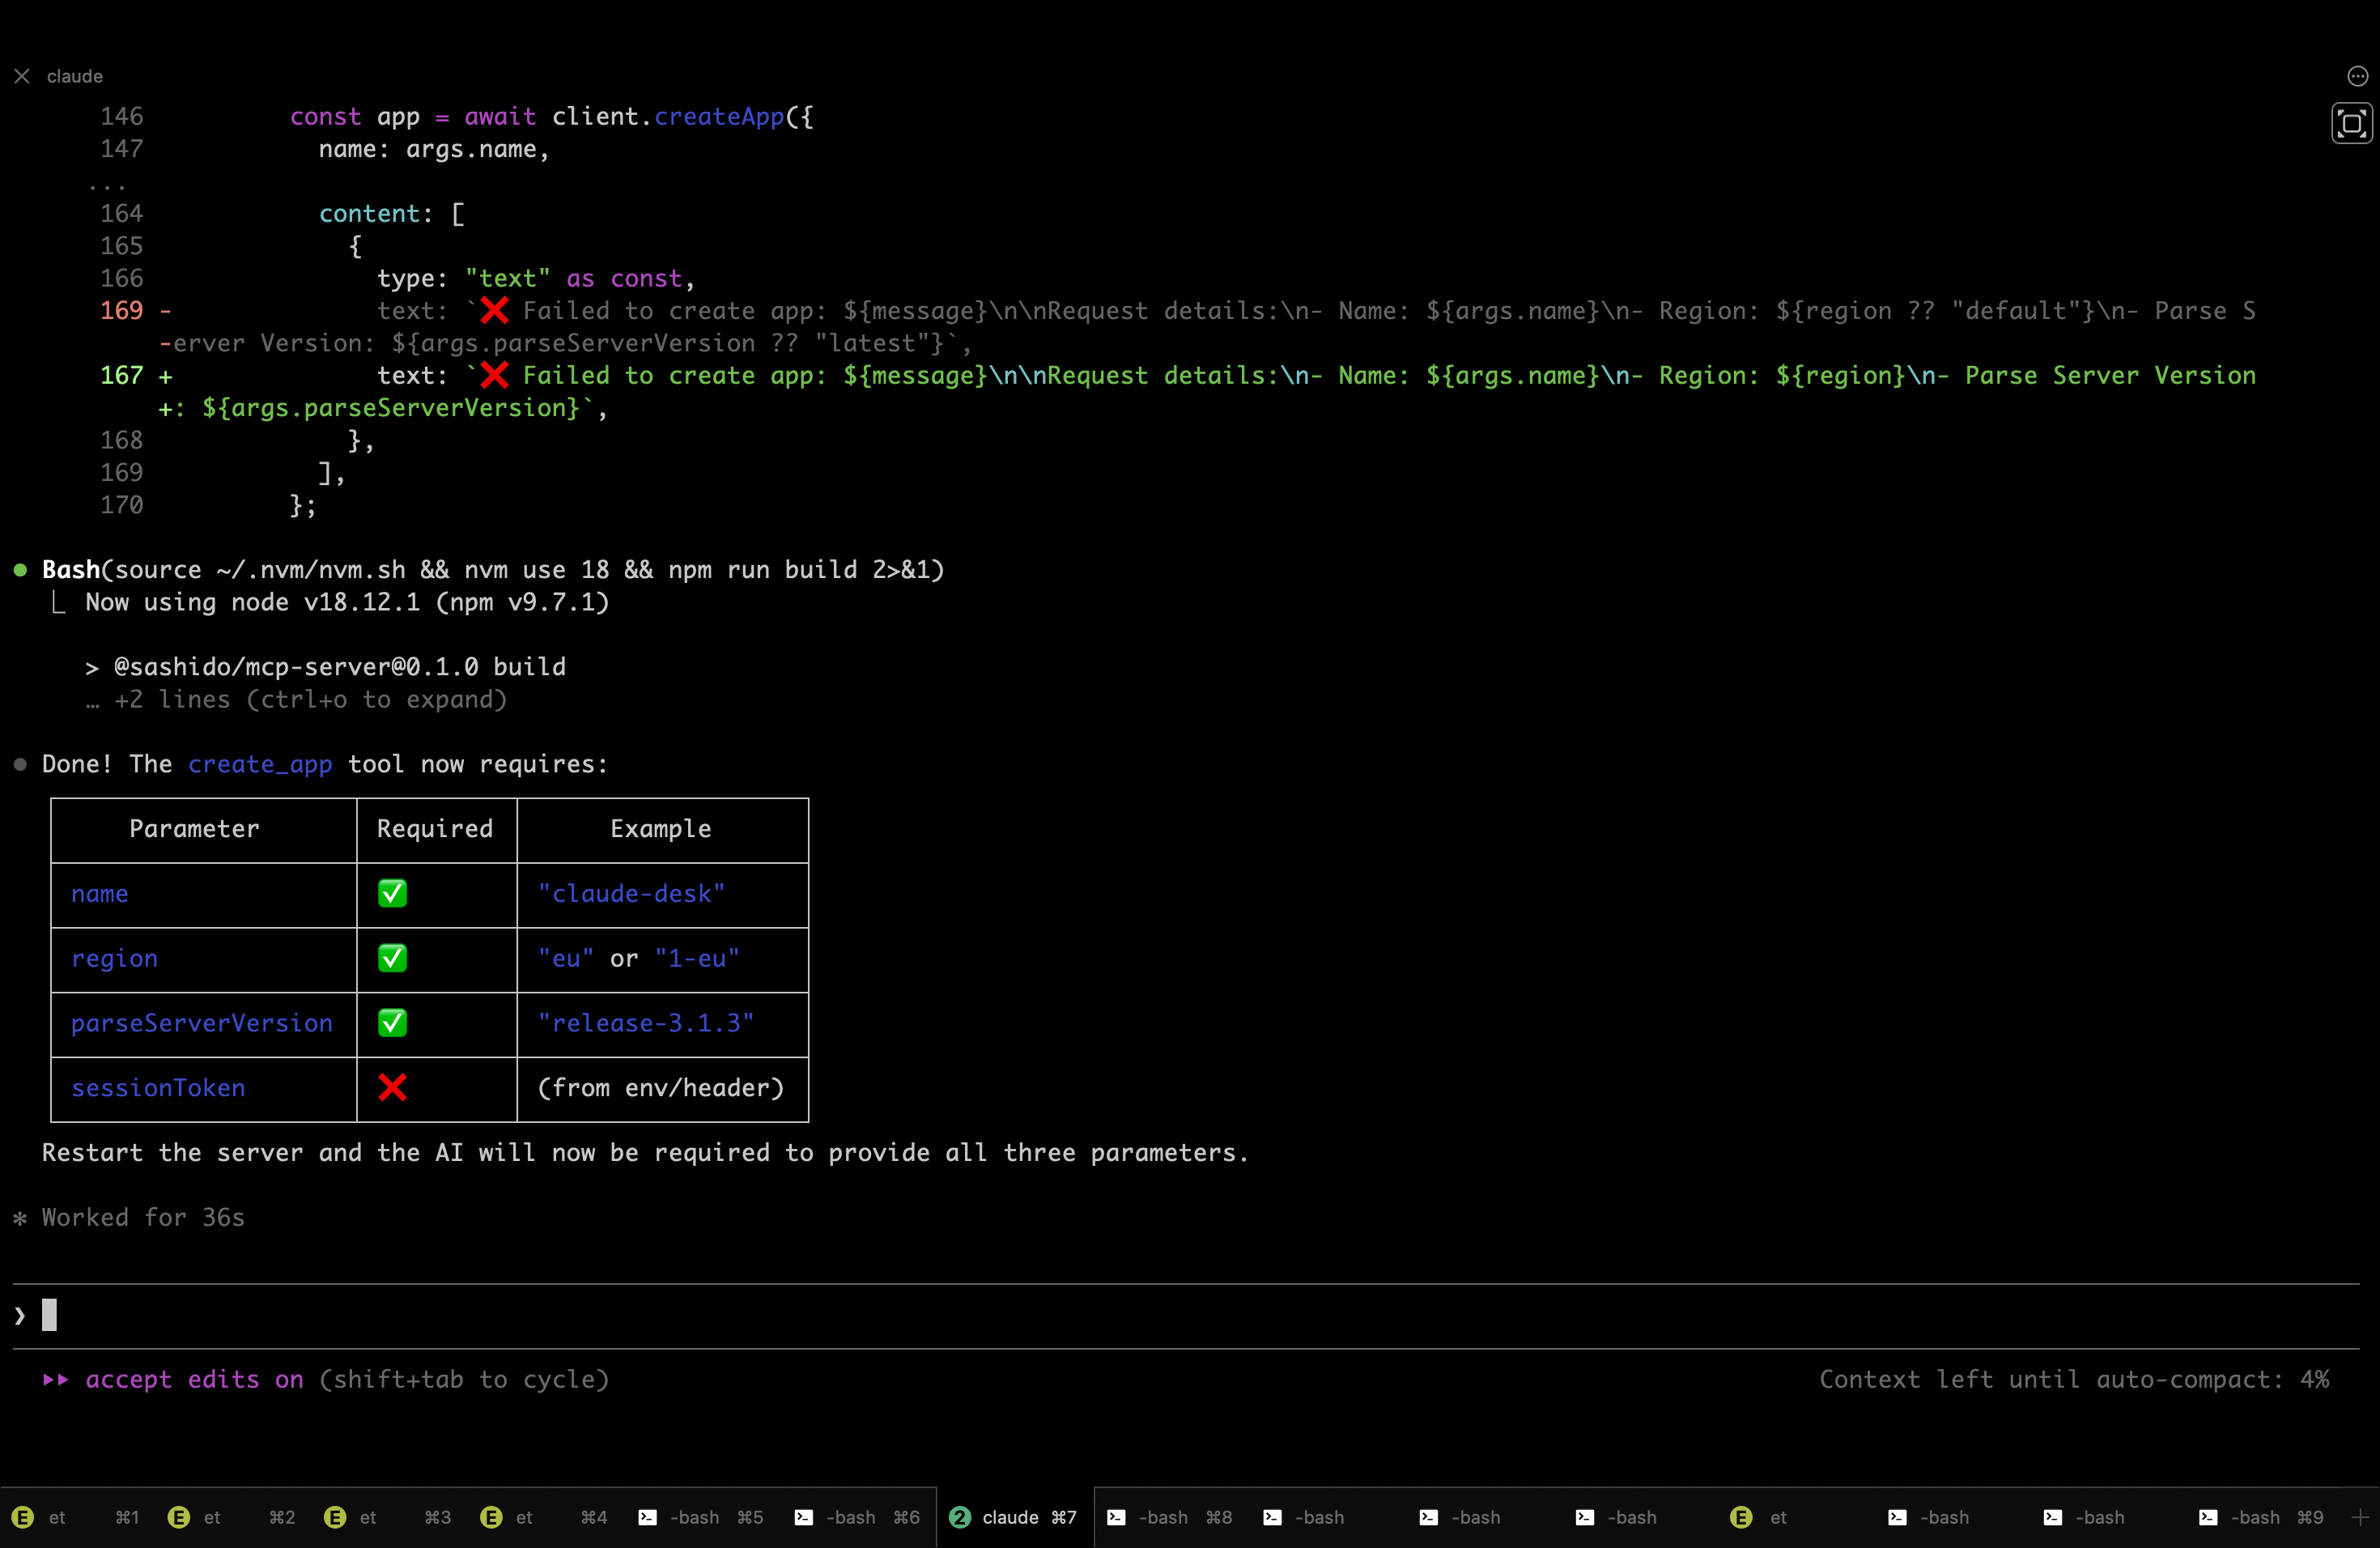Click the region row green checkmark

[392, 958]
